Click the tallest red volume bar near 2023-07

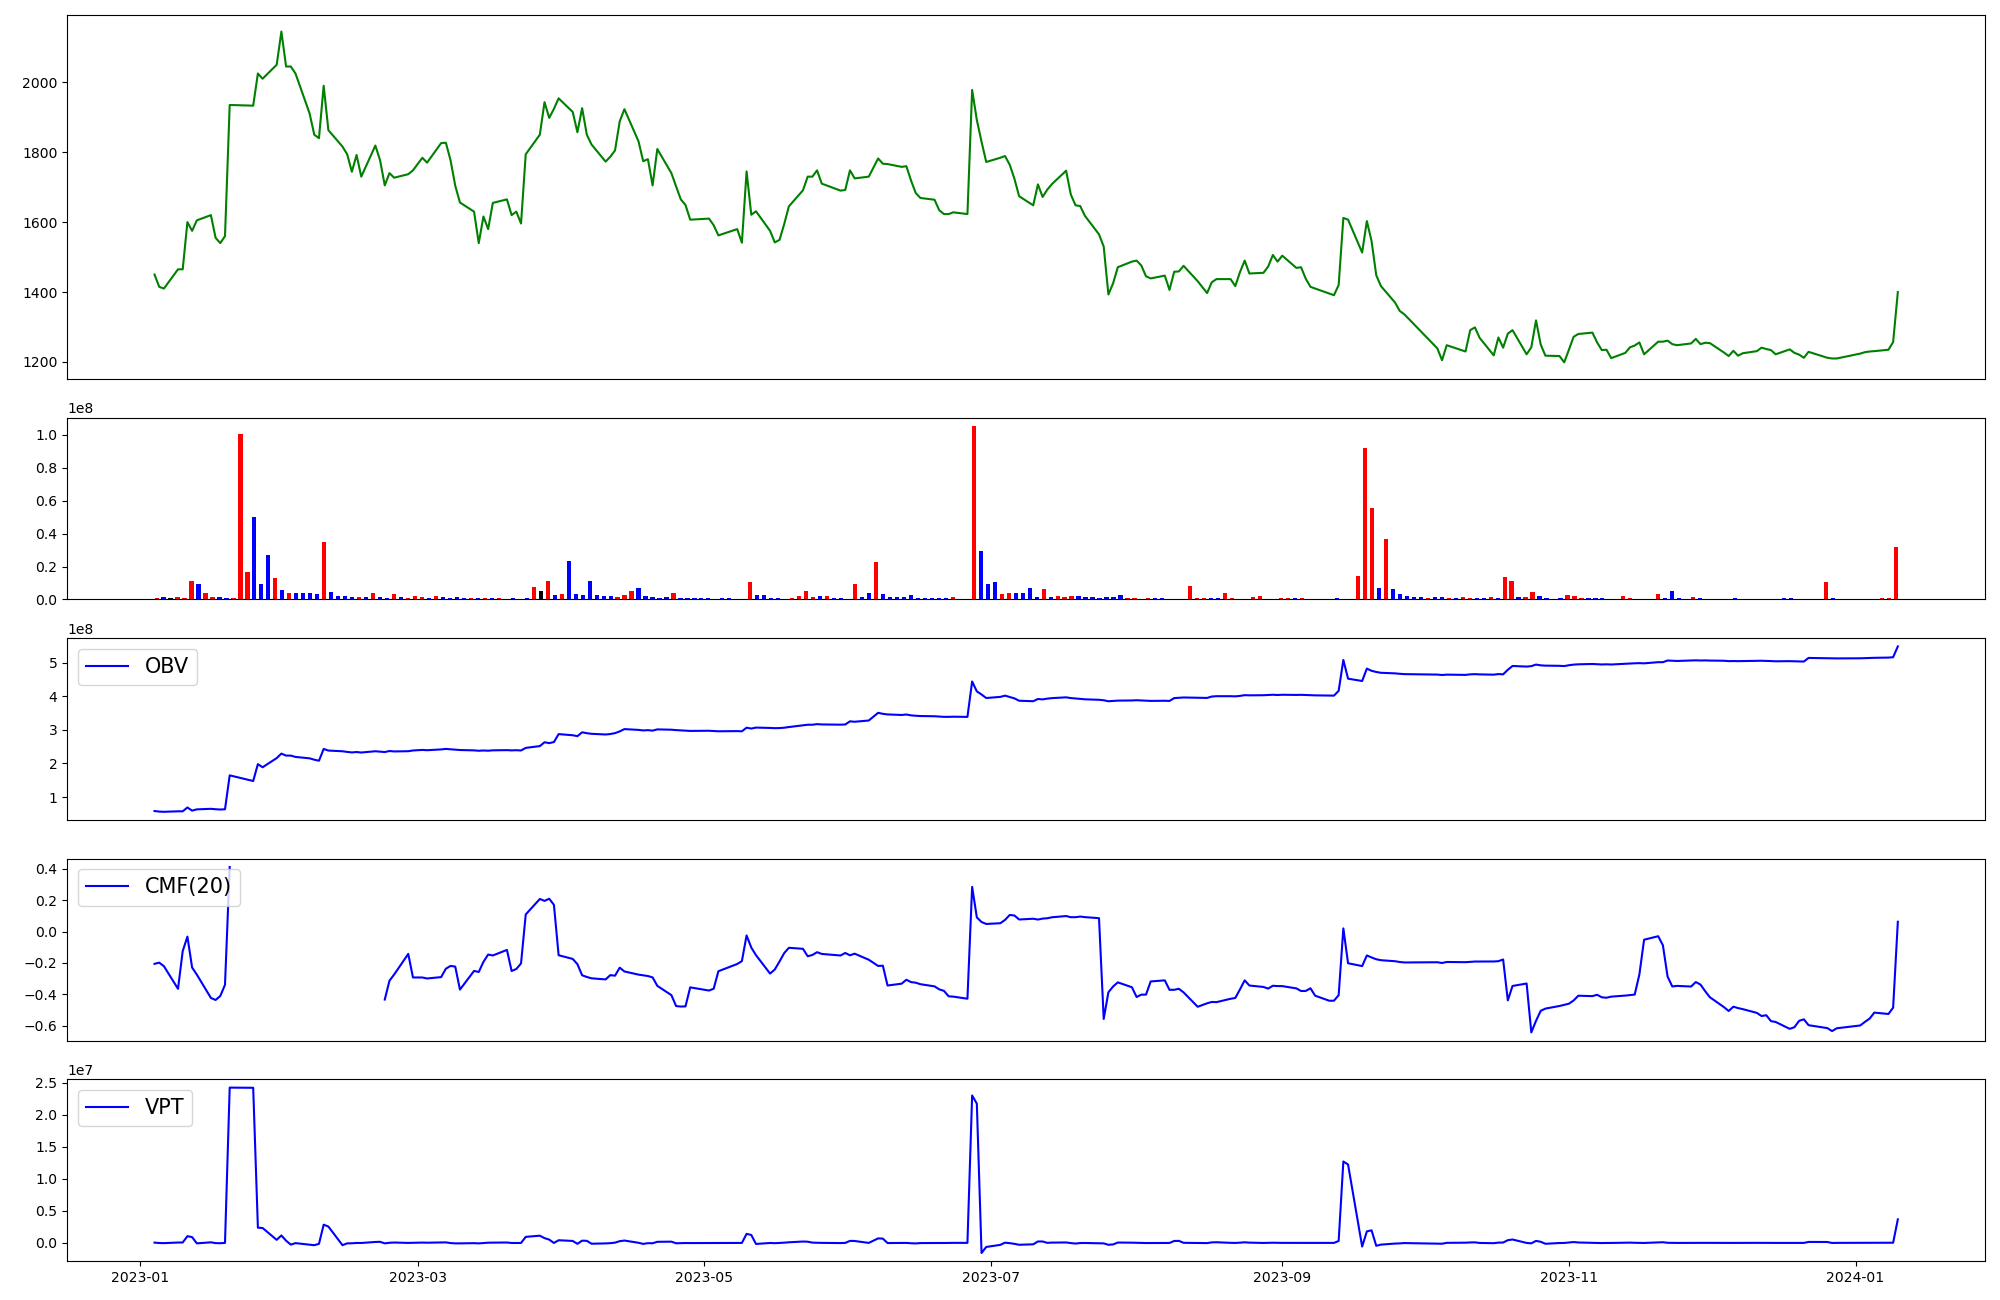point(974,512)
